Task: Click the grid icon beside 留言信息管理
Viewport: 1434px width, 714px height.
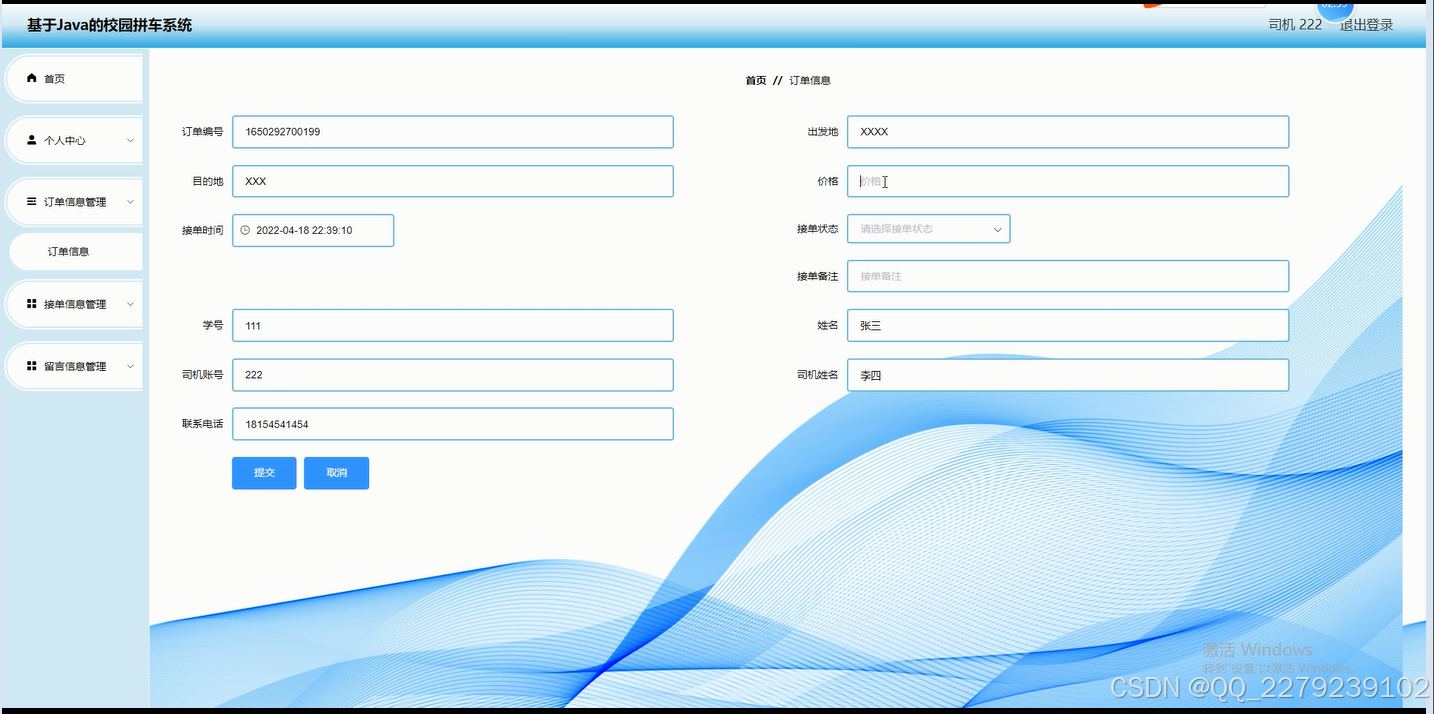Action: (x=32, y=366)
